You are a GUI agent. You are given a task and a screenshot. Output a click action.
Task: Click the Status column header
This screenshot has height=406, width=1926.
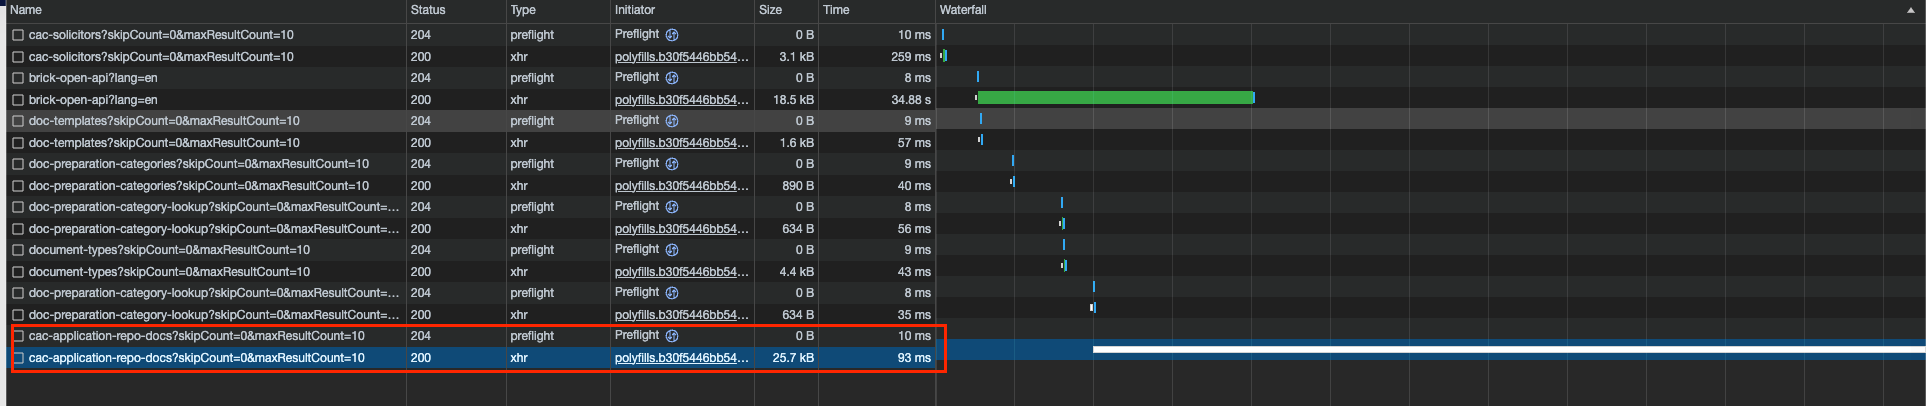(x=428, y=10)
